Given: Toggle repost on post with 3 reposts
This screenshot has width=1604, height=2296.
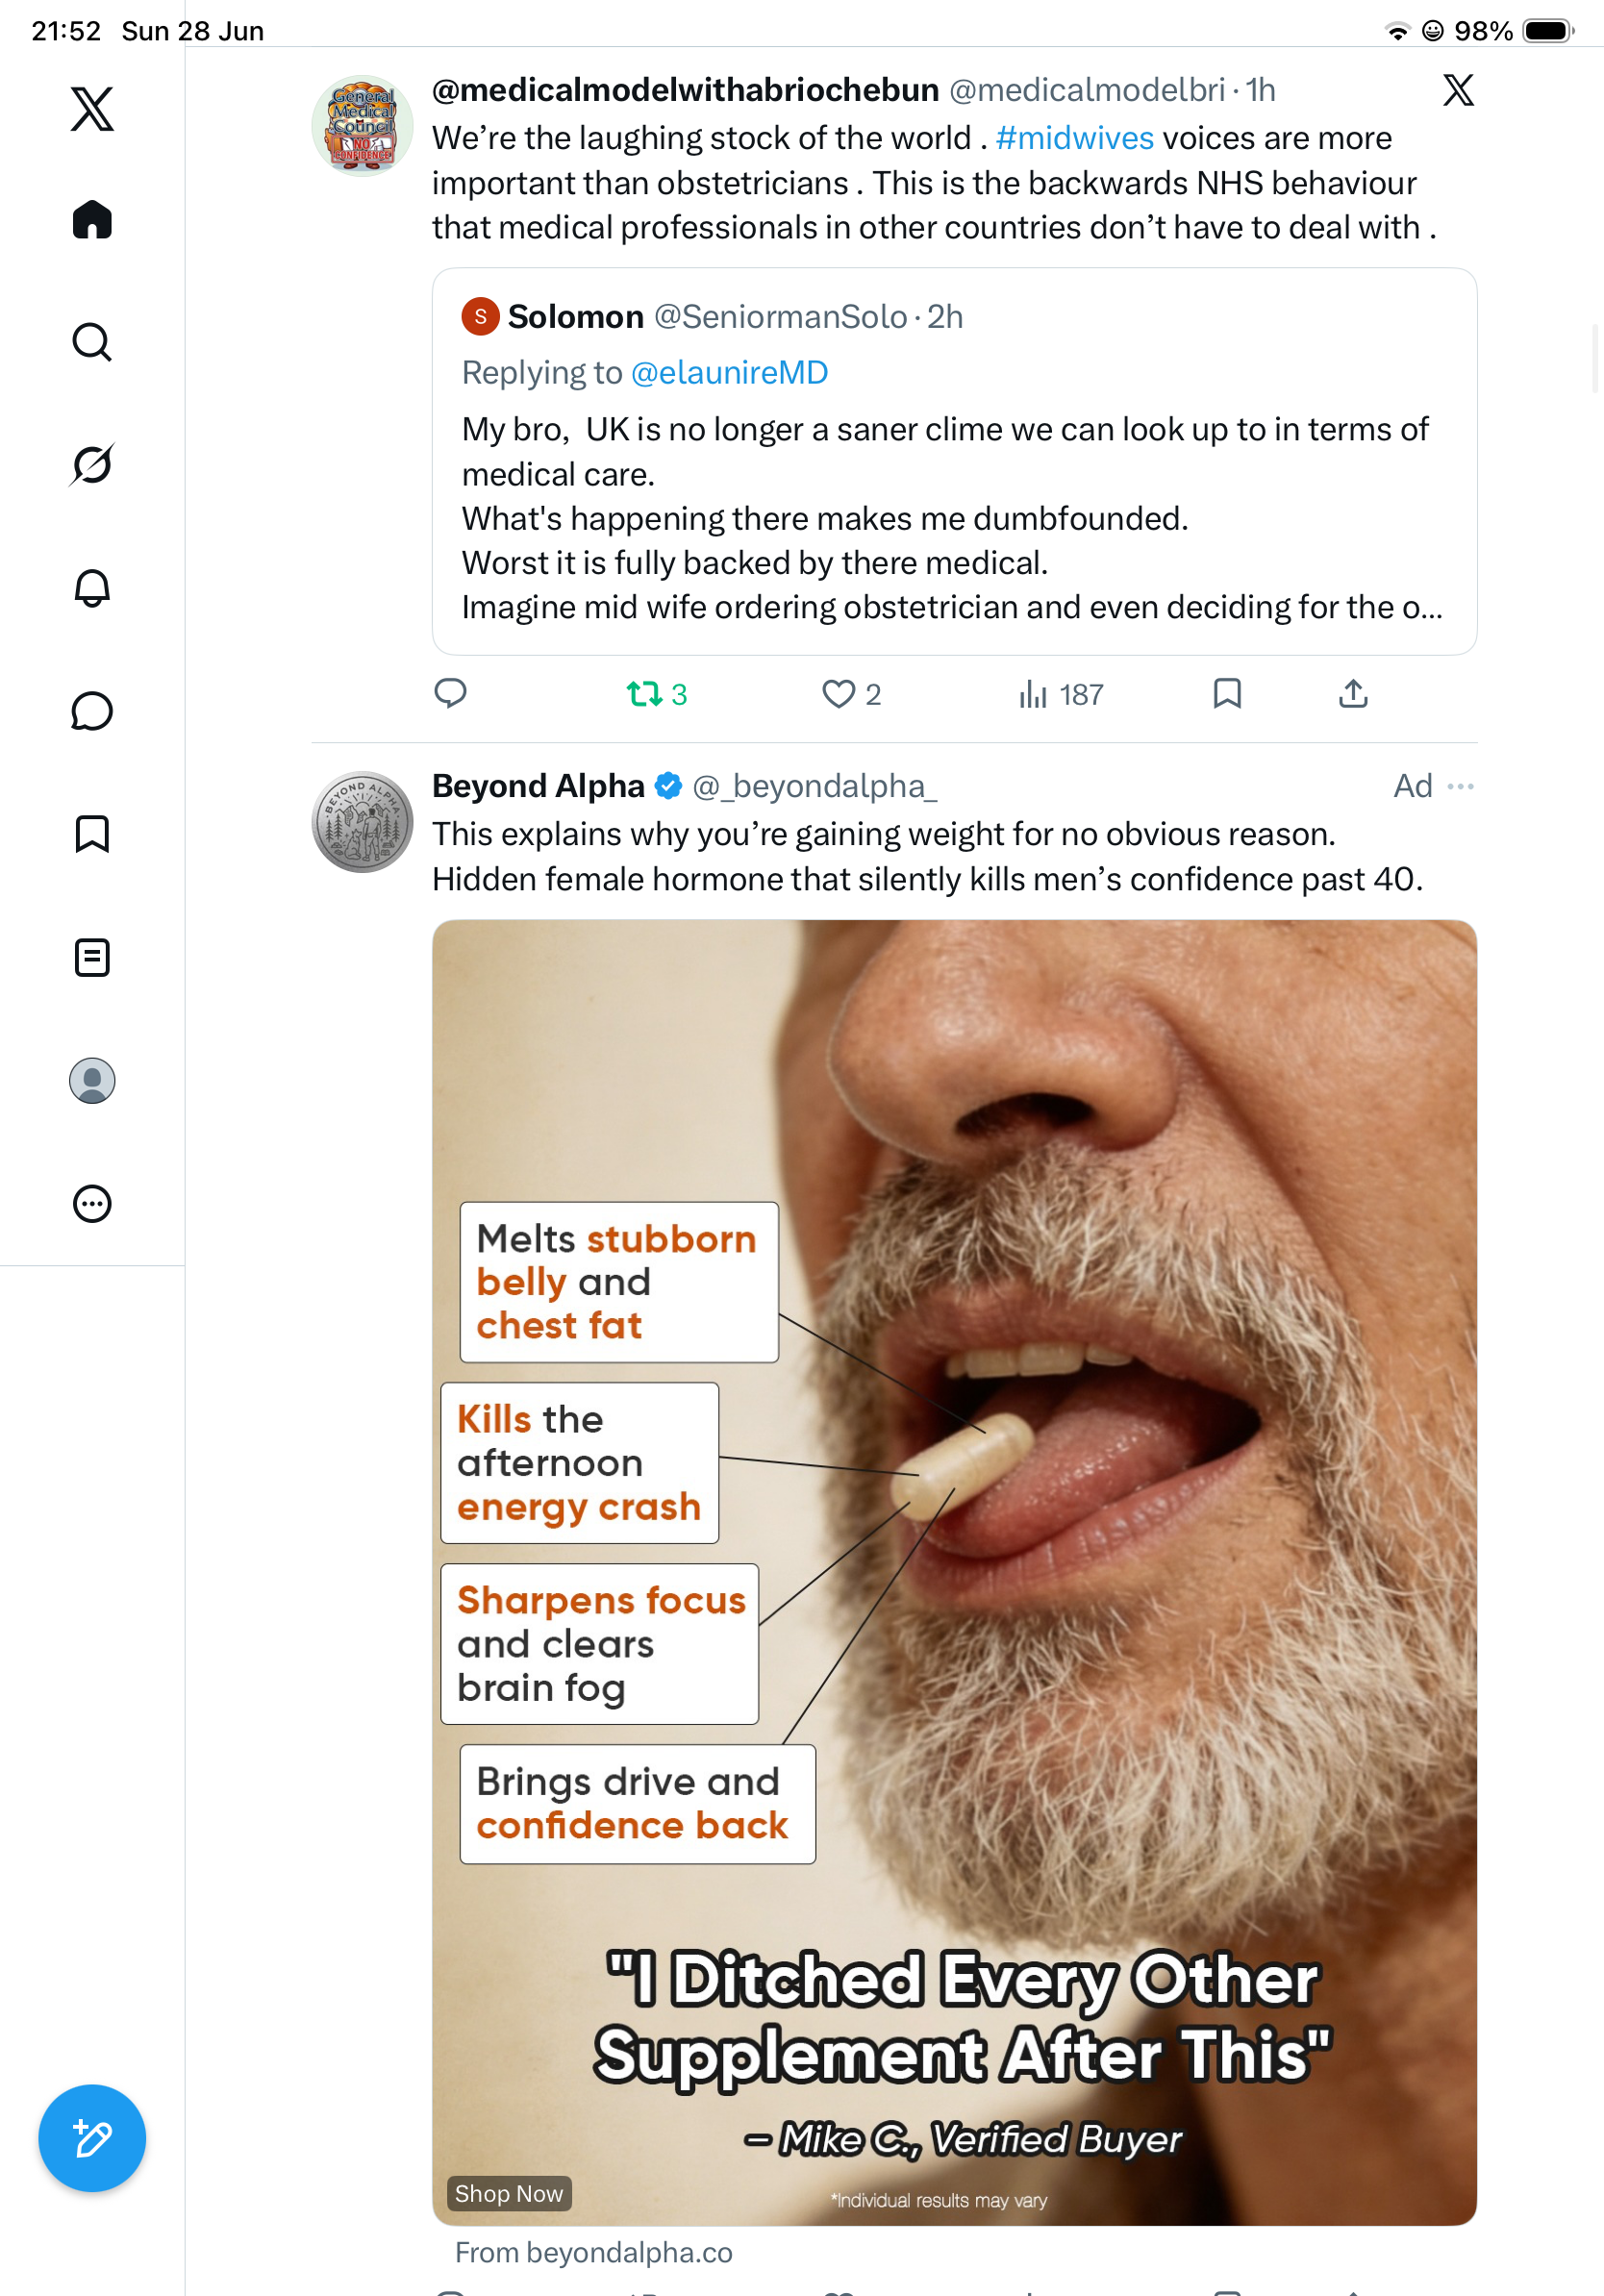Looking at the screenshot, I should click(657, 694).
